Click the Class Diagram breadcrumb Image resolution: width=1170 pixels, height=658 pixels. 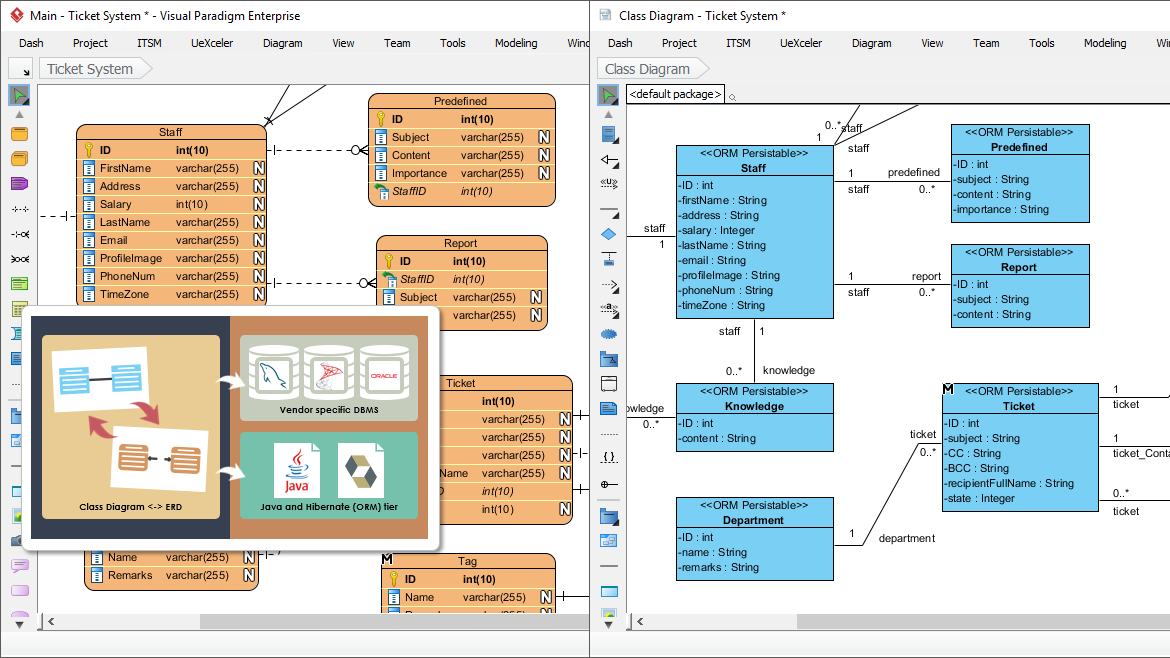[x=648, y=69]
